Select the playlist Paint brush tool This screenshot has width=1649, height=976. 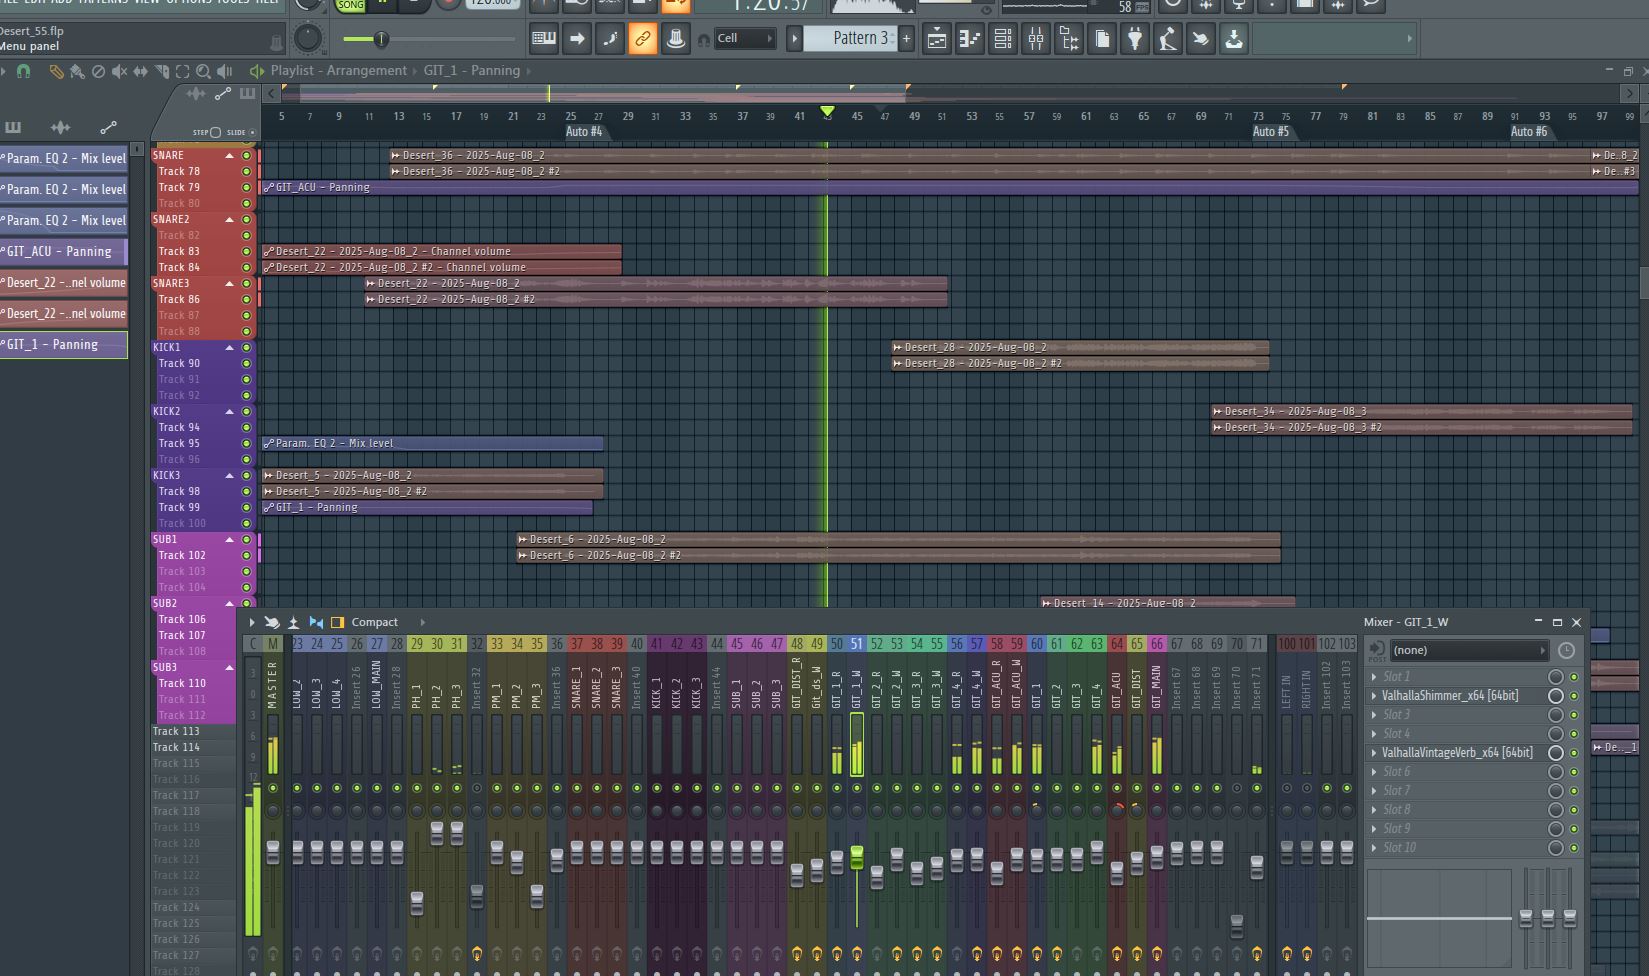(x=77, y=71)
